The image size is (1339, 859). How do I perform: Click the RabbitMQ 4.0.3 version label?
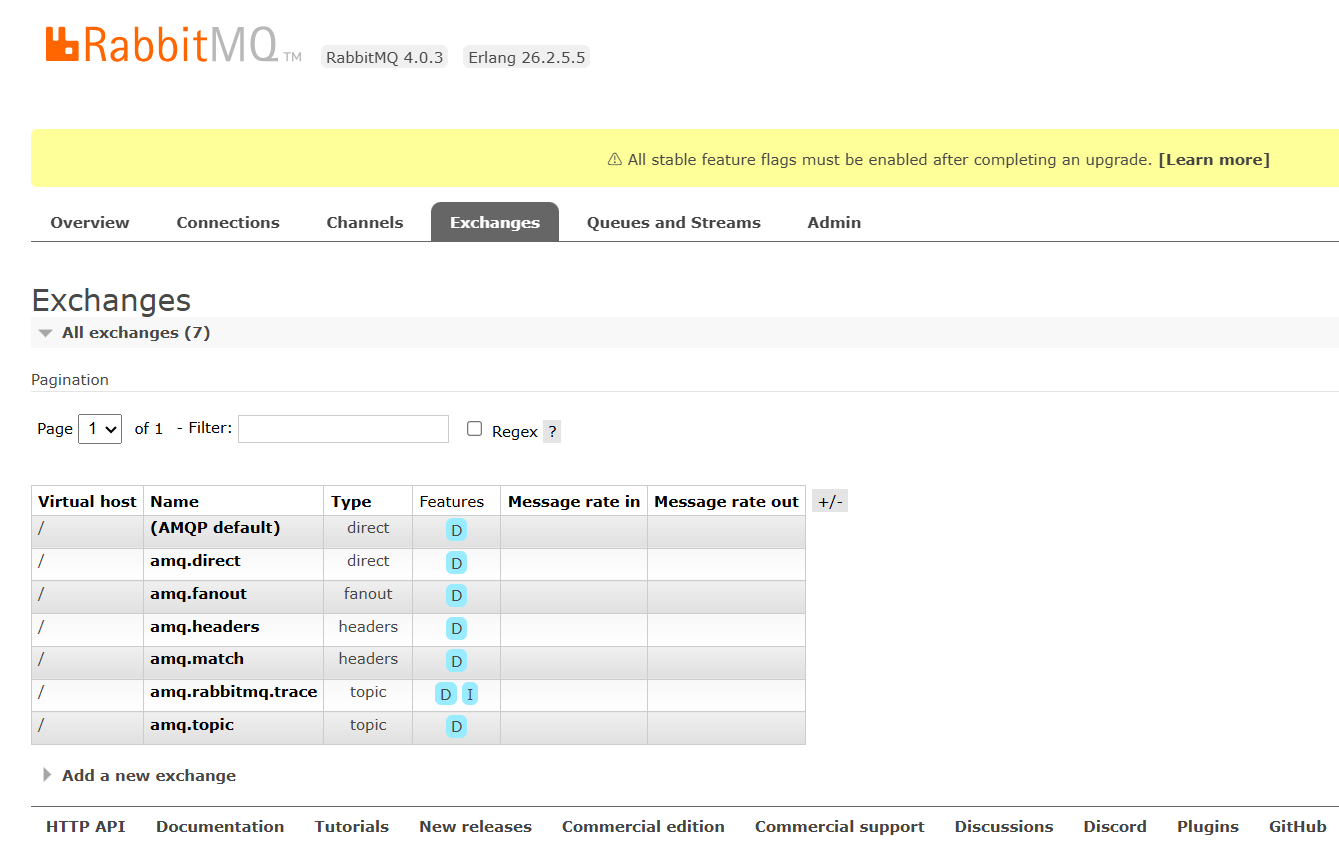pyautogui.click(x=385, y=57)
